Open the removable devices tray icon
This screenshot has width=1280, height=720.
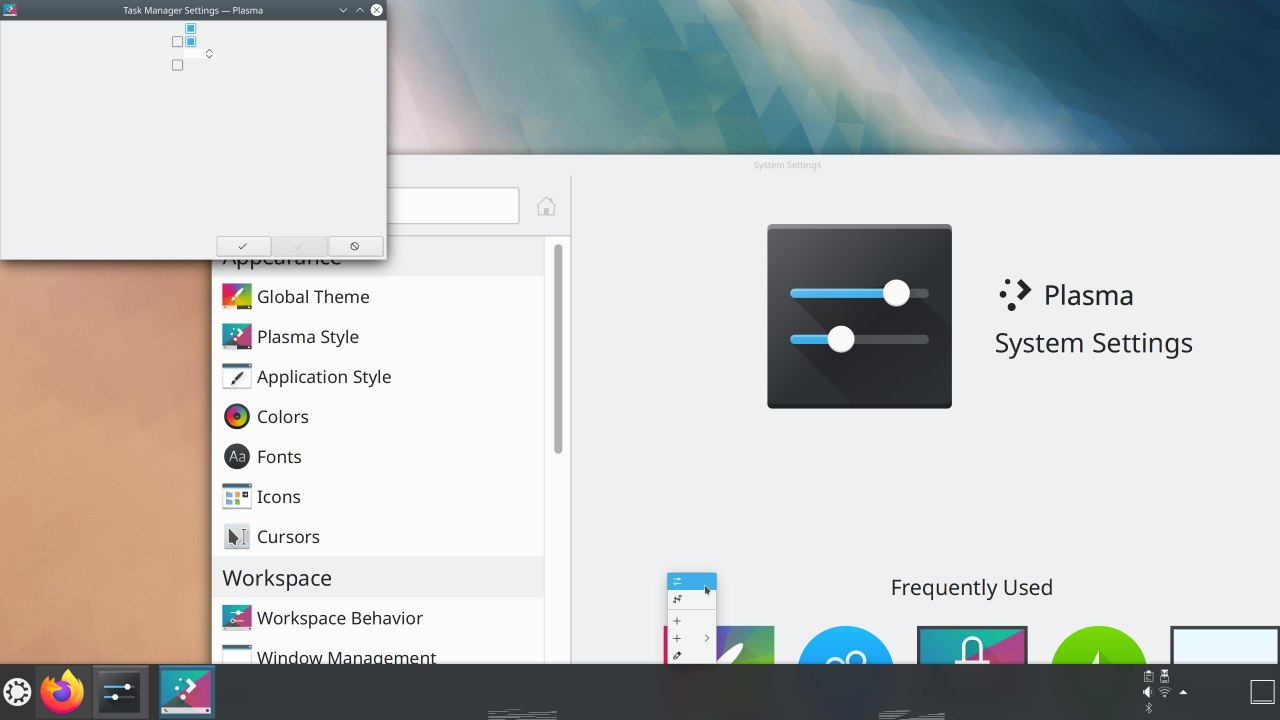(1164, 676)
